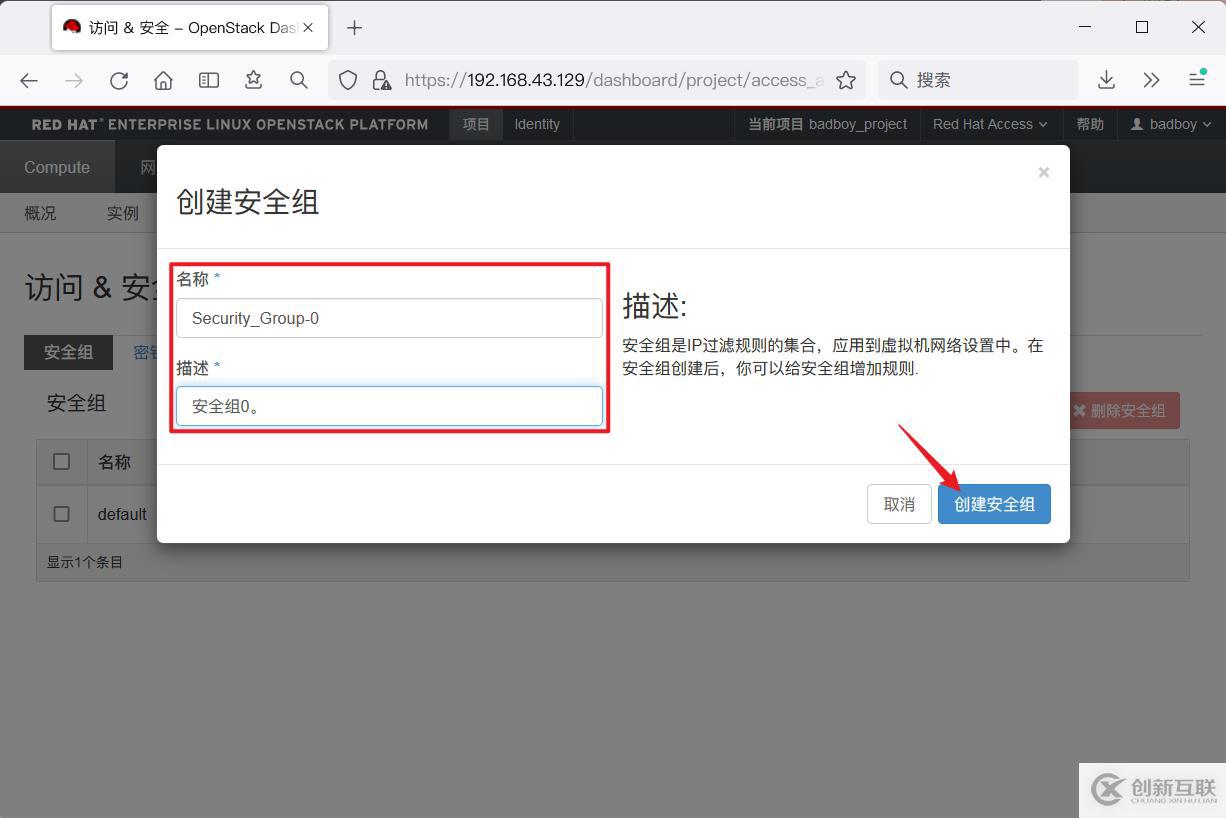Close the OpenStack Dashboard browser tab
The height and width of the screenshot is (818, 1226).
click(x=309, y=28)
